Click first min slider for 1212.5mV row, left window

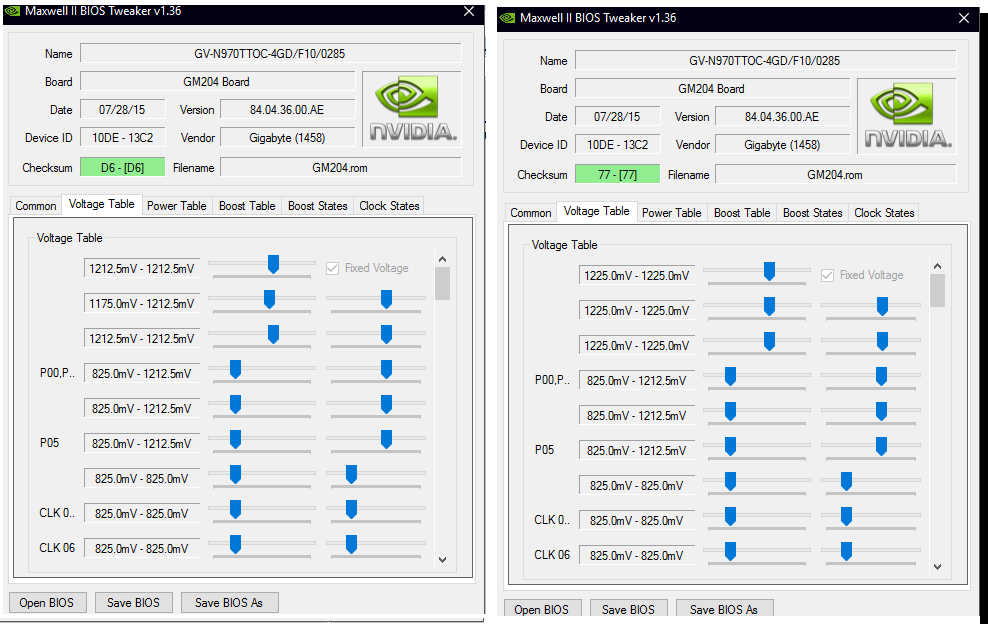click(273, 265)
